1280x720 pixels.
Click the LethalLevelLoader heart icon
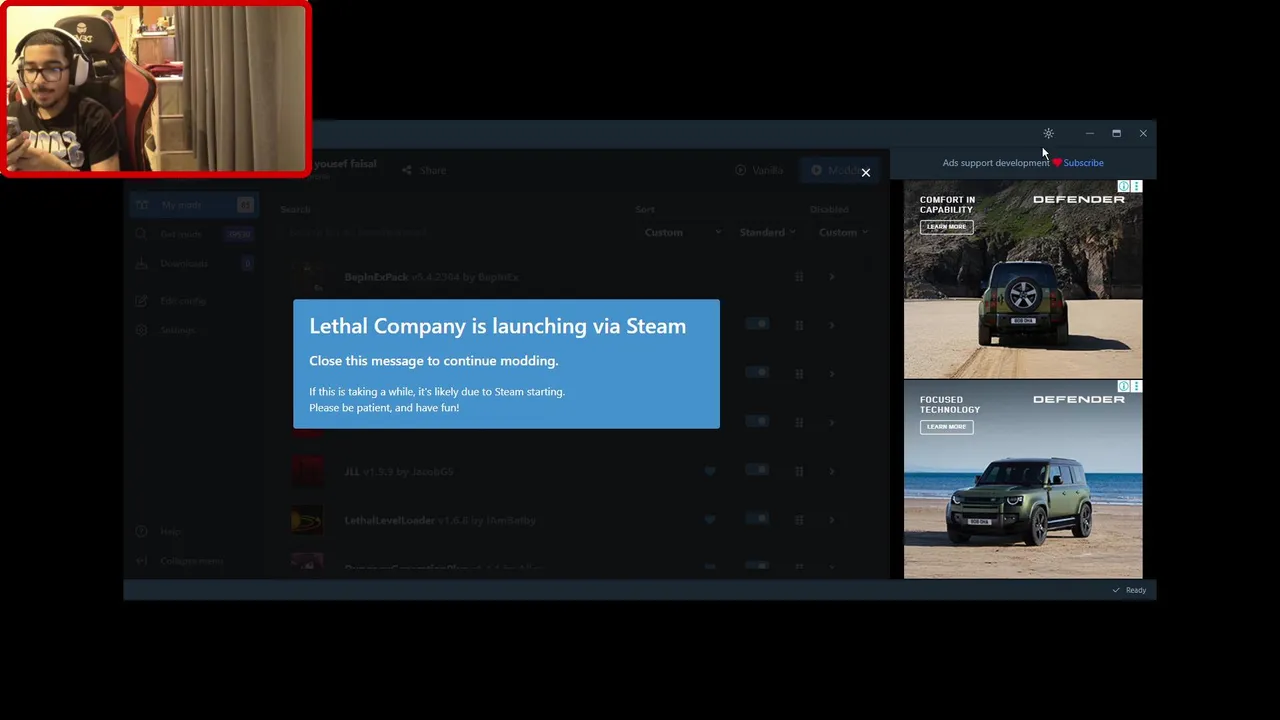pyautogui.click(x=710, y=520)
